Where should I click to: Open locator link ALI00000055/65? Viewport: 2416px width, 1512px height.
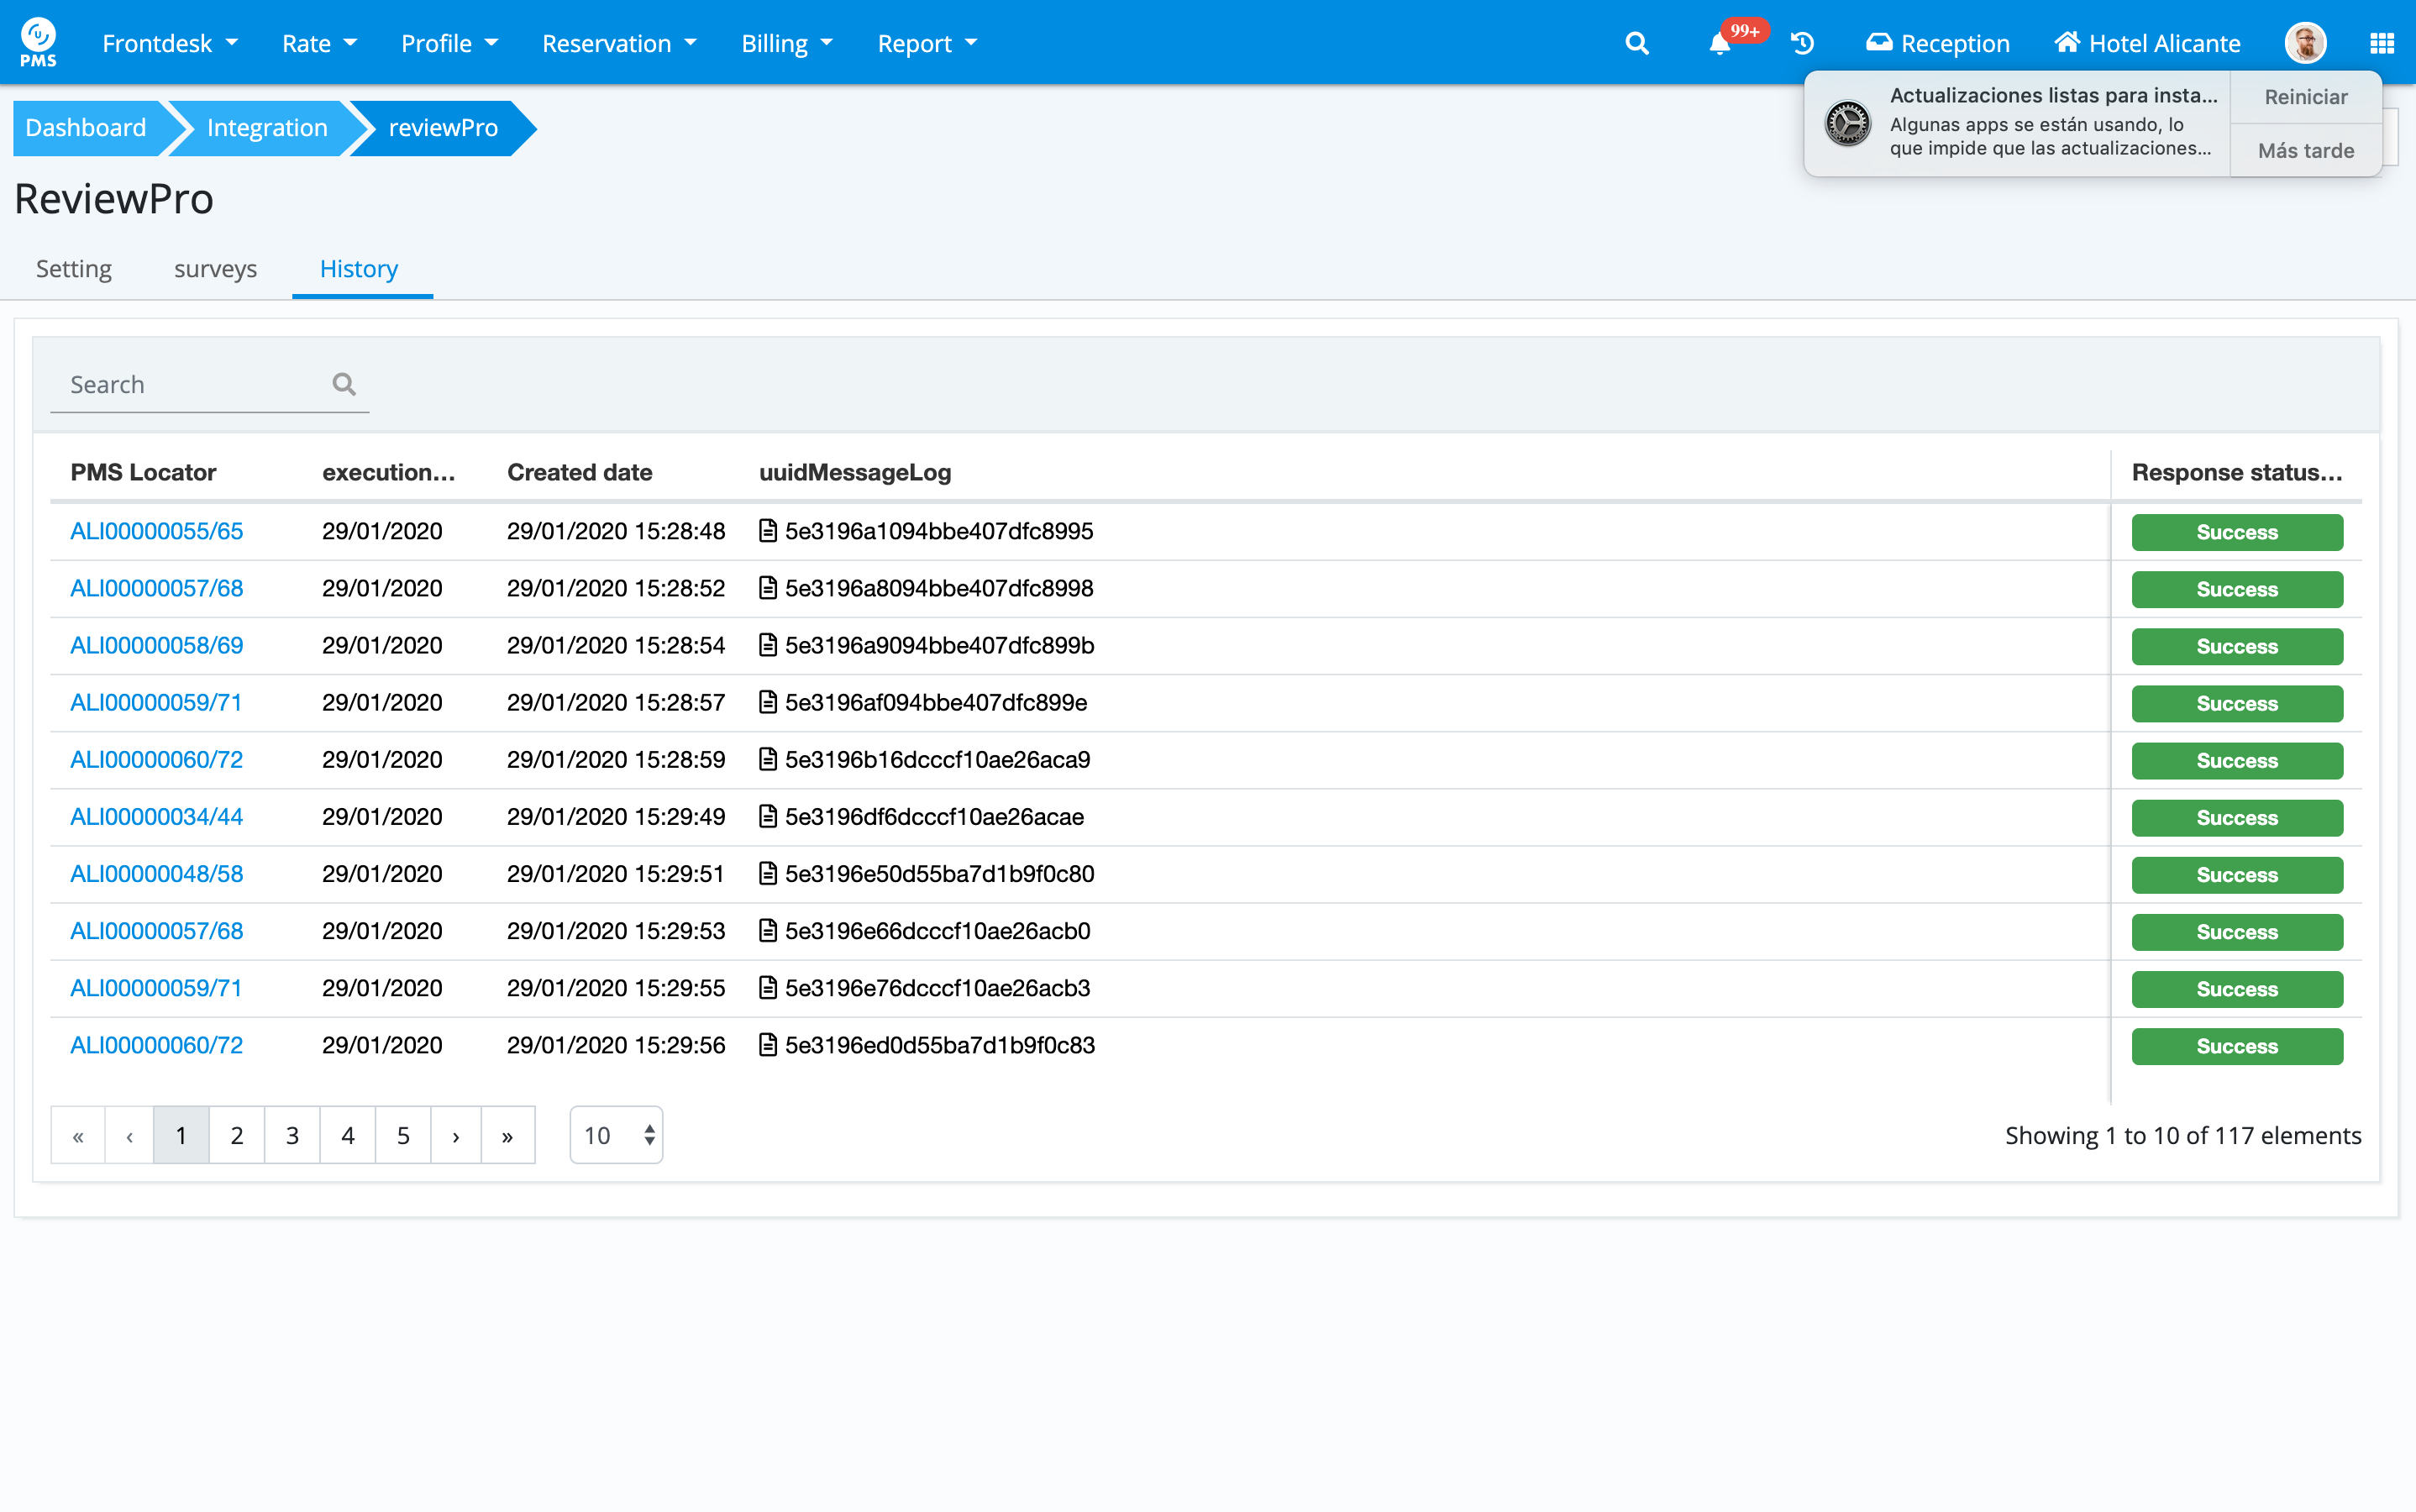pyautogui.click(x=156, y=531)
